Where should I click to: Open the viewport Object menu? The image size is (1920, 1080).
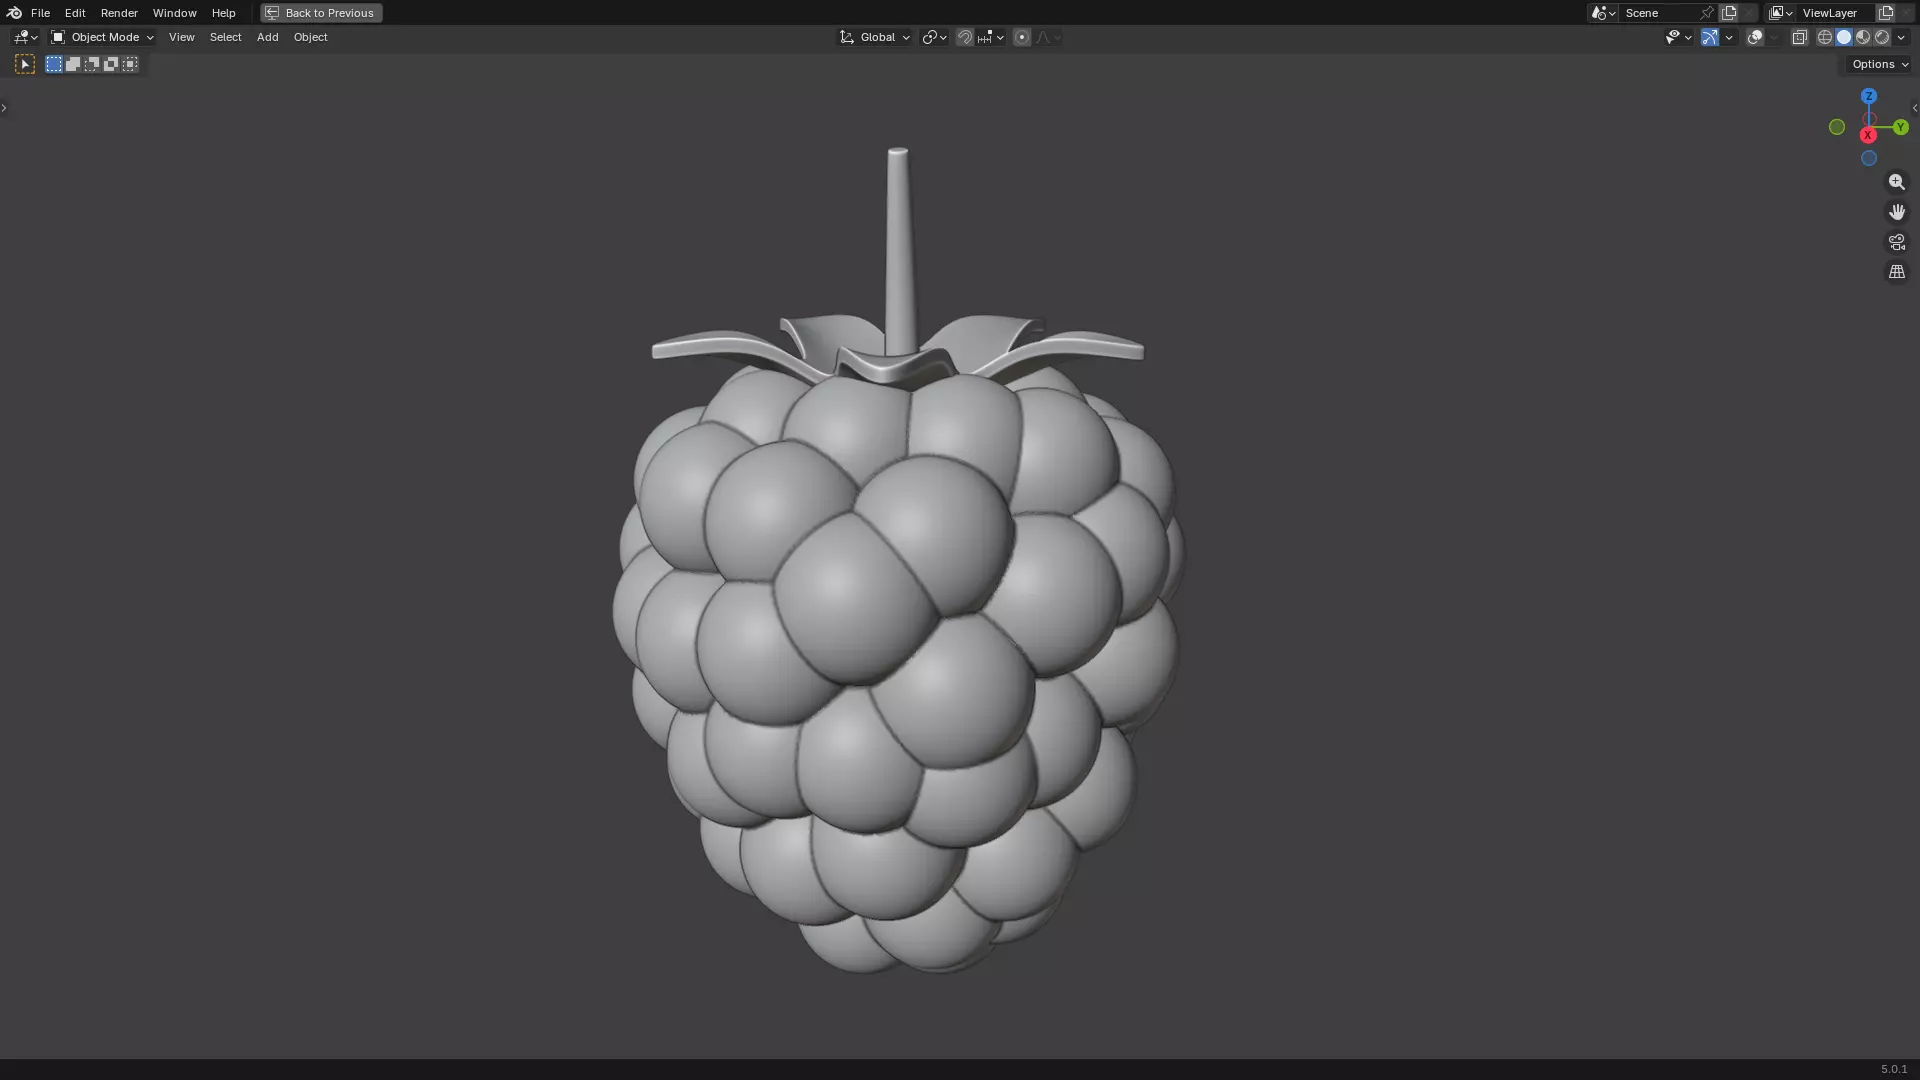[x=310, y=37]
